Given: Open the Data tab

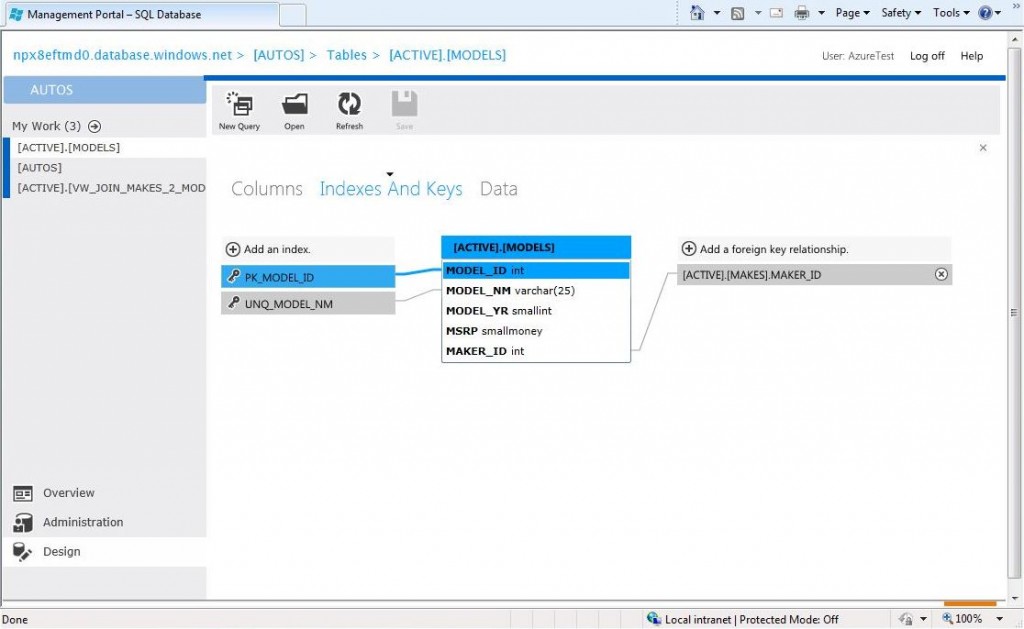Looking at the screenshot, I should tap(498, 188).
